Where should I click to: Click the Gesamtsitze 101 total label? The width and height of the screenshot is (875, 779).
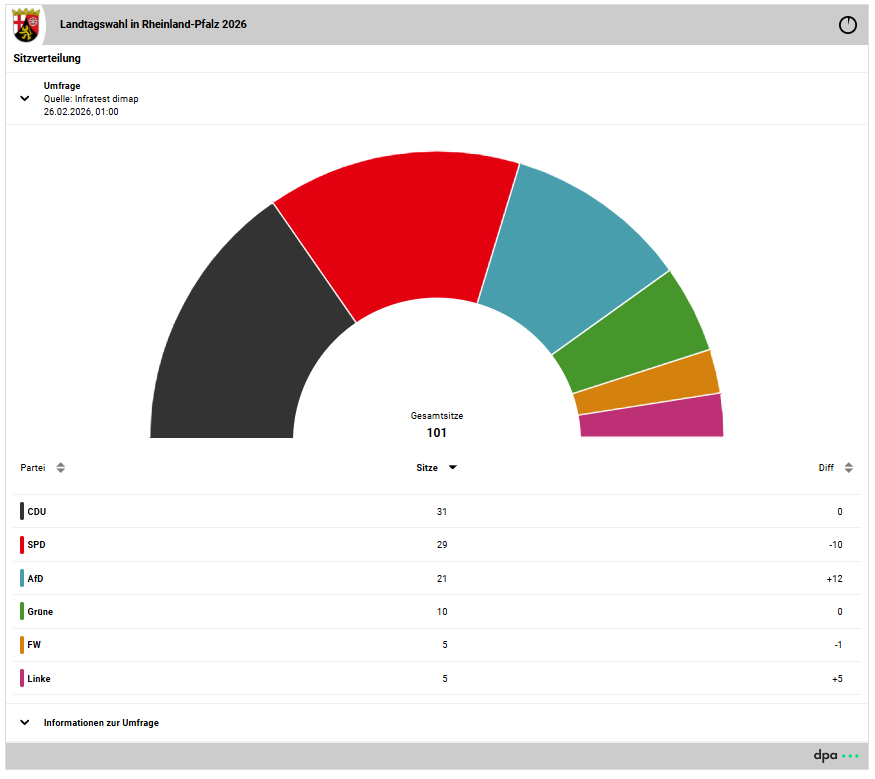pos(437,425)
